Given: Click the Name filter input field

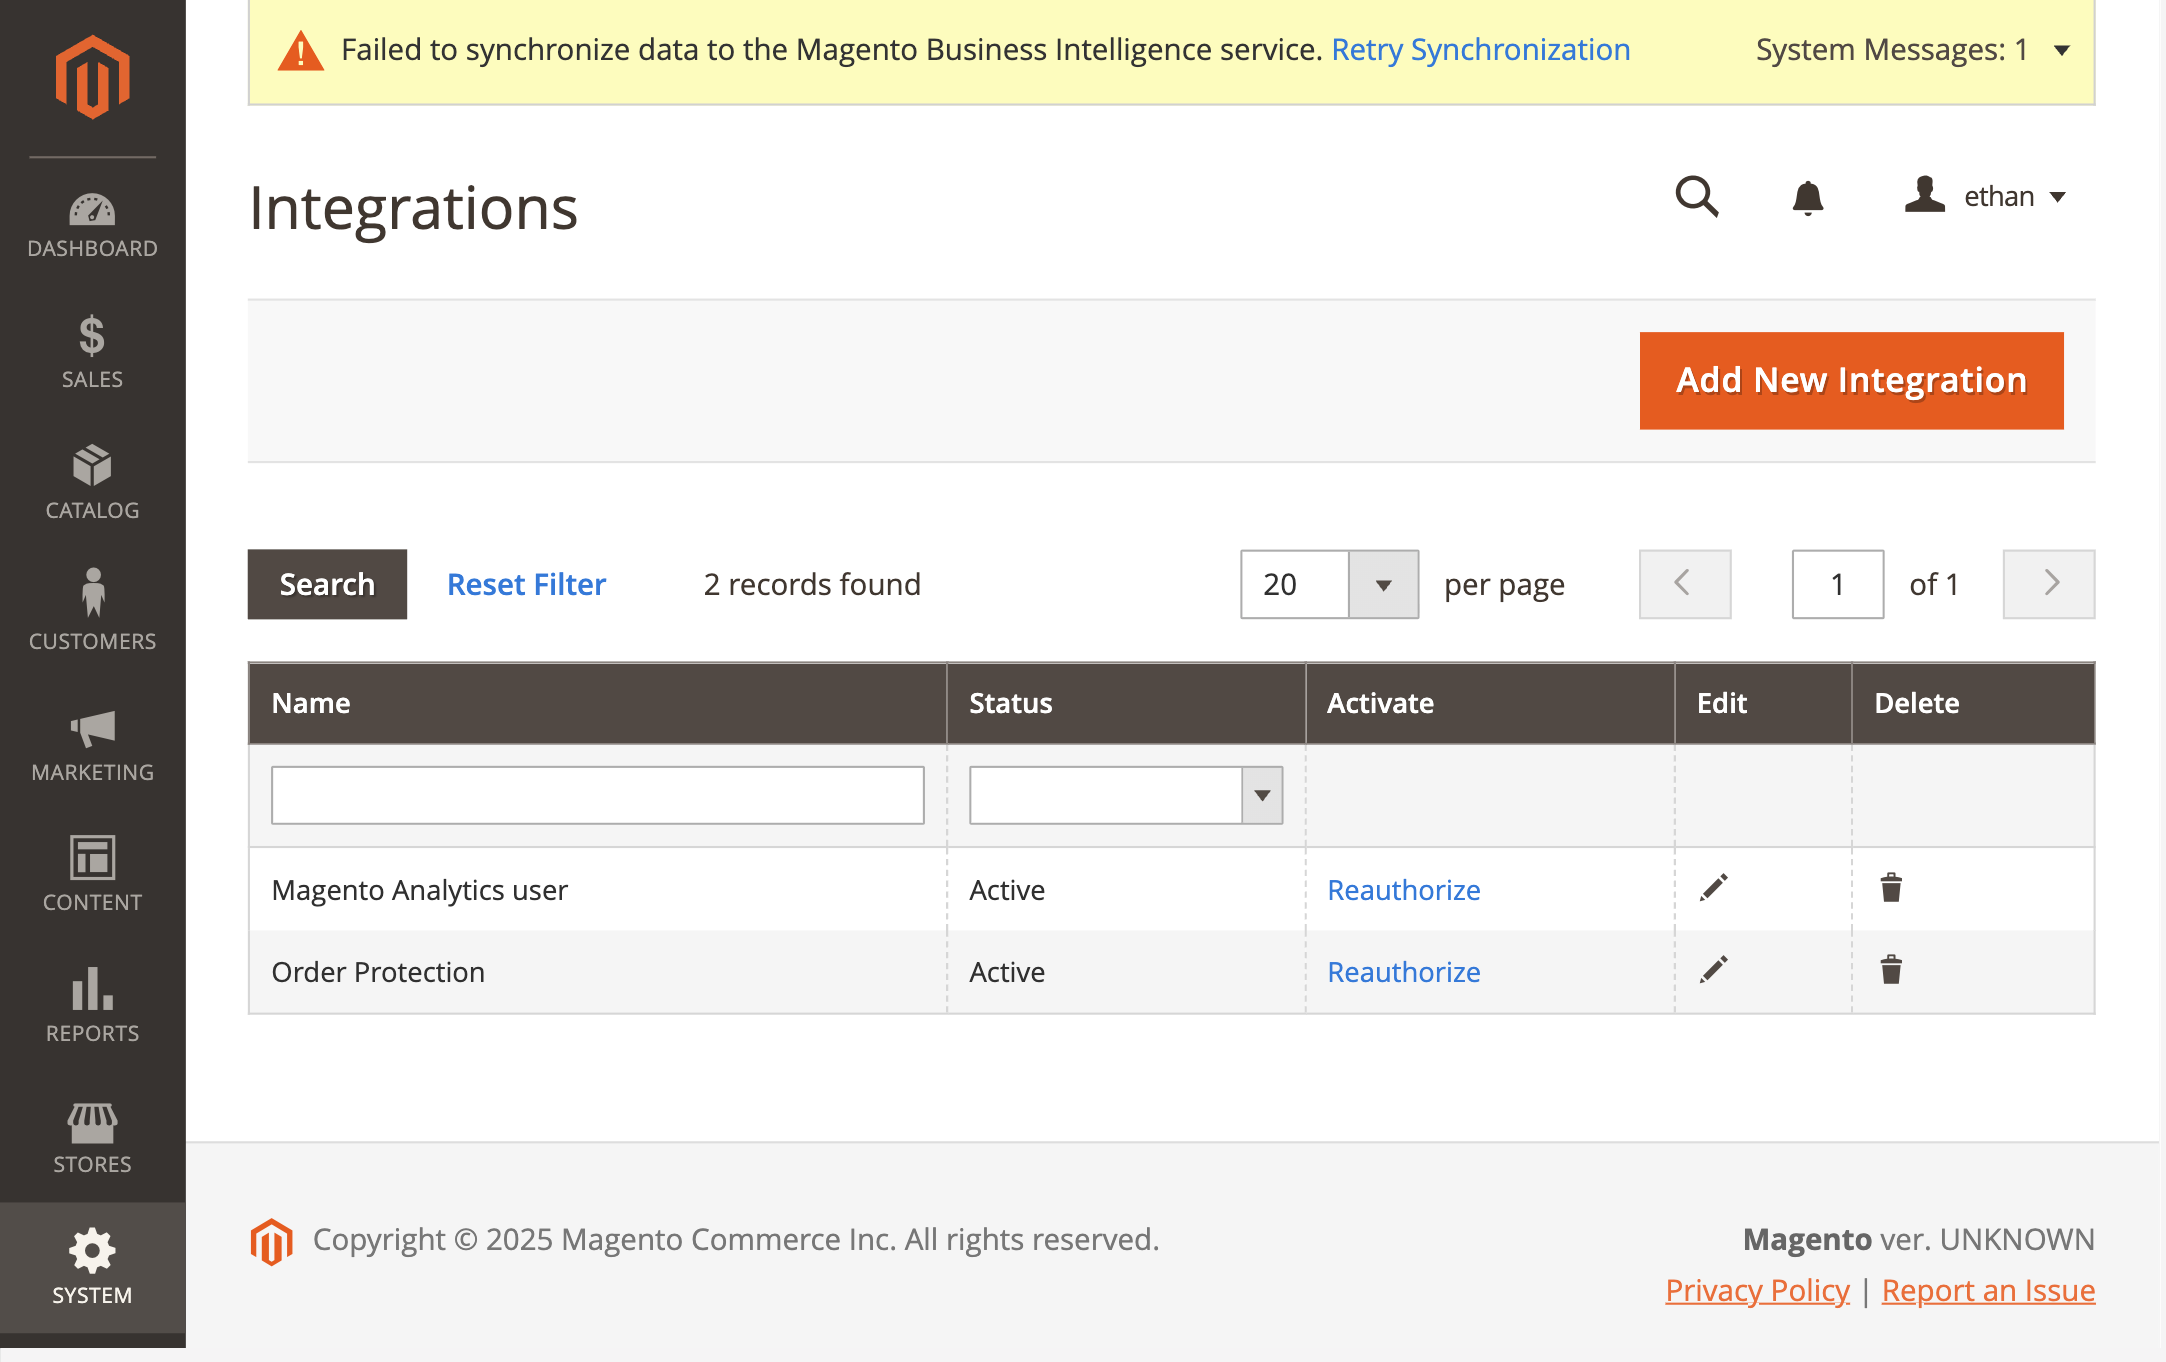Looking at the screenshot, I should coord(597,796).
